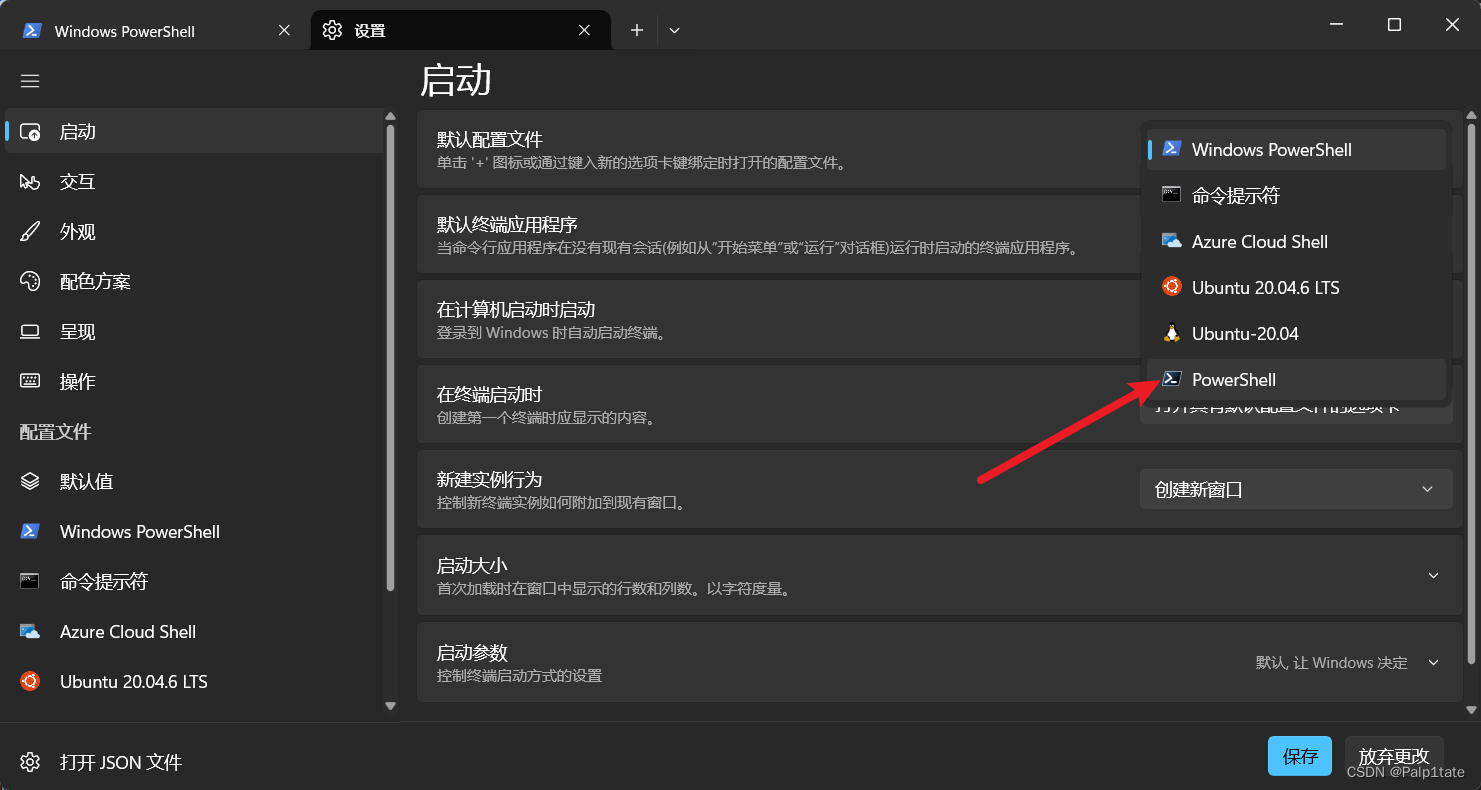Viewport: 1481px width, 790px height.
Task: Open 新建实例行为 dropdown showing 创建新窗口
Action: [x=1296, y=489]
